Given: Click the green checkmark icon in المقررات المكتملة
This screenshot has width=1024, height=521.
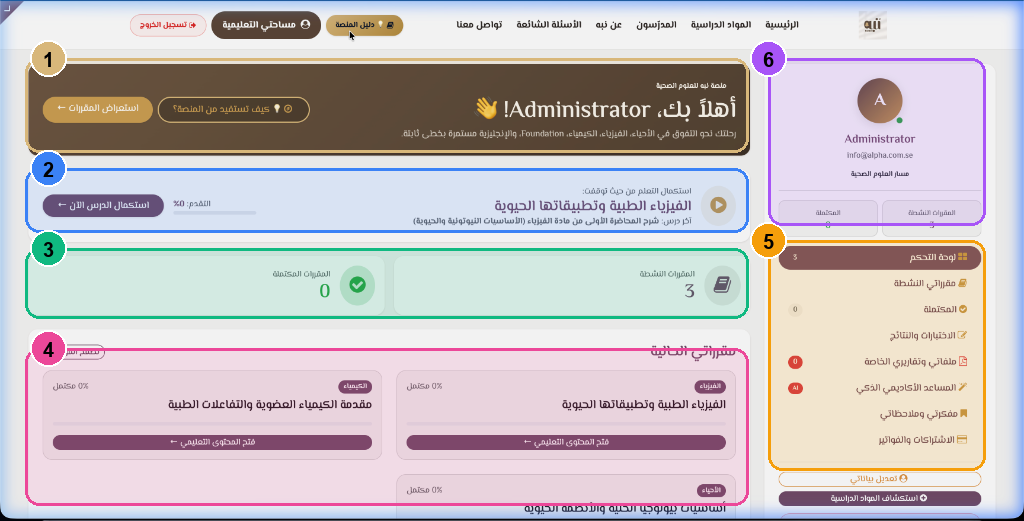Looking at the screenshot, I should [357, 285].
